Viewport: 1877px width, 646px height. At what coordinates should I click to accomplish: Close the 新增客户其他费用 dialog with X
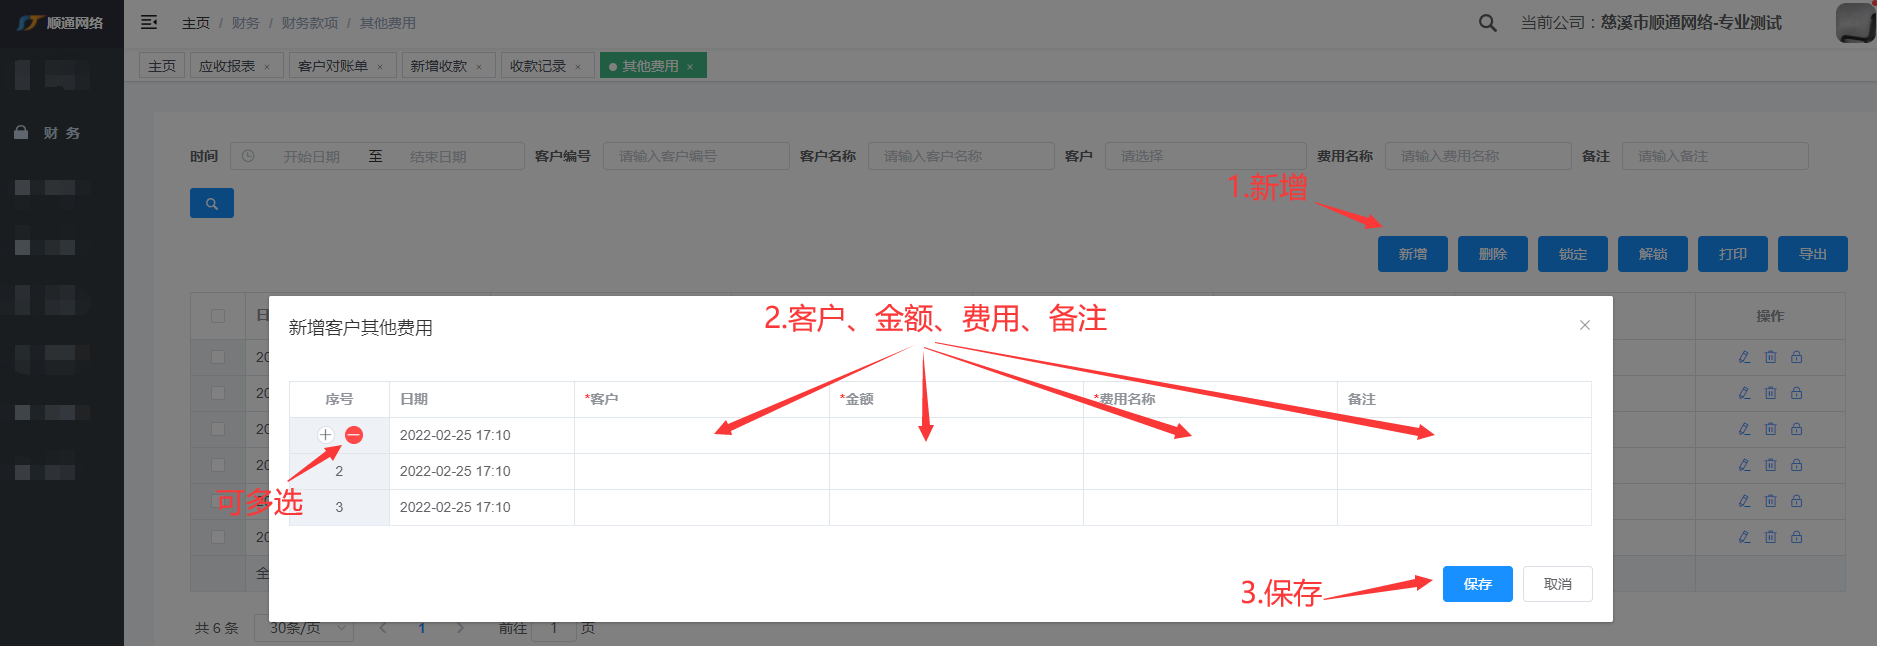pos(1584,325)
